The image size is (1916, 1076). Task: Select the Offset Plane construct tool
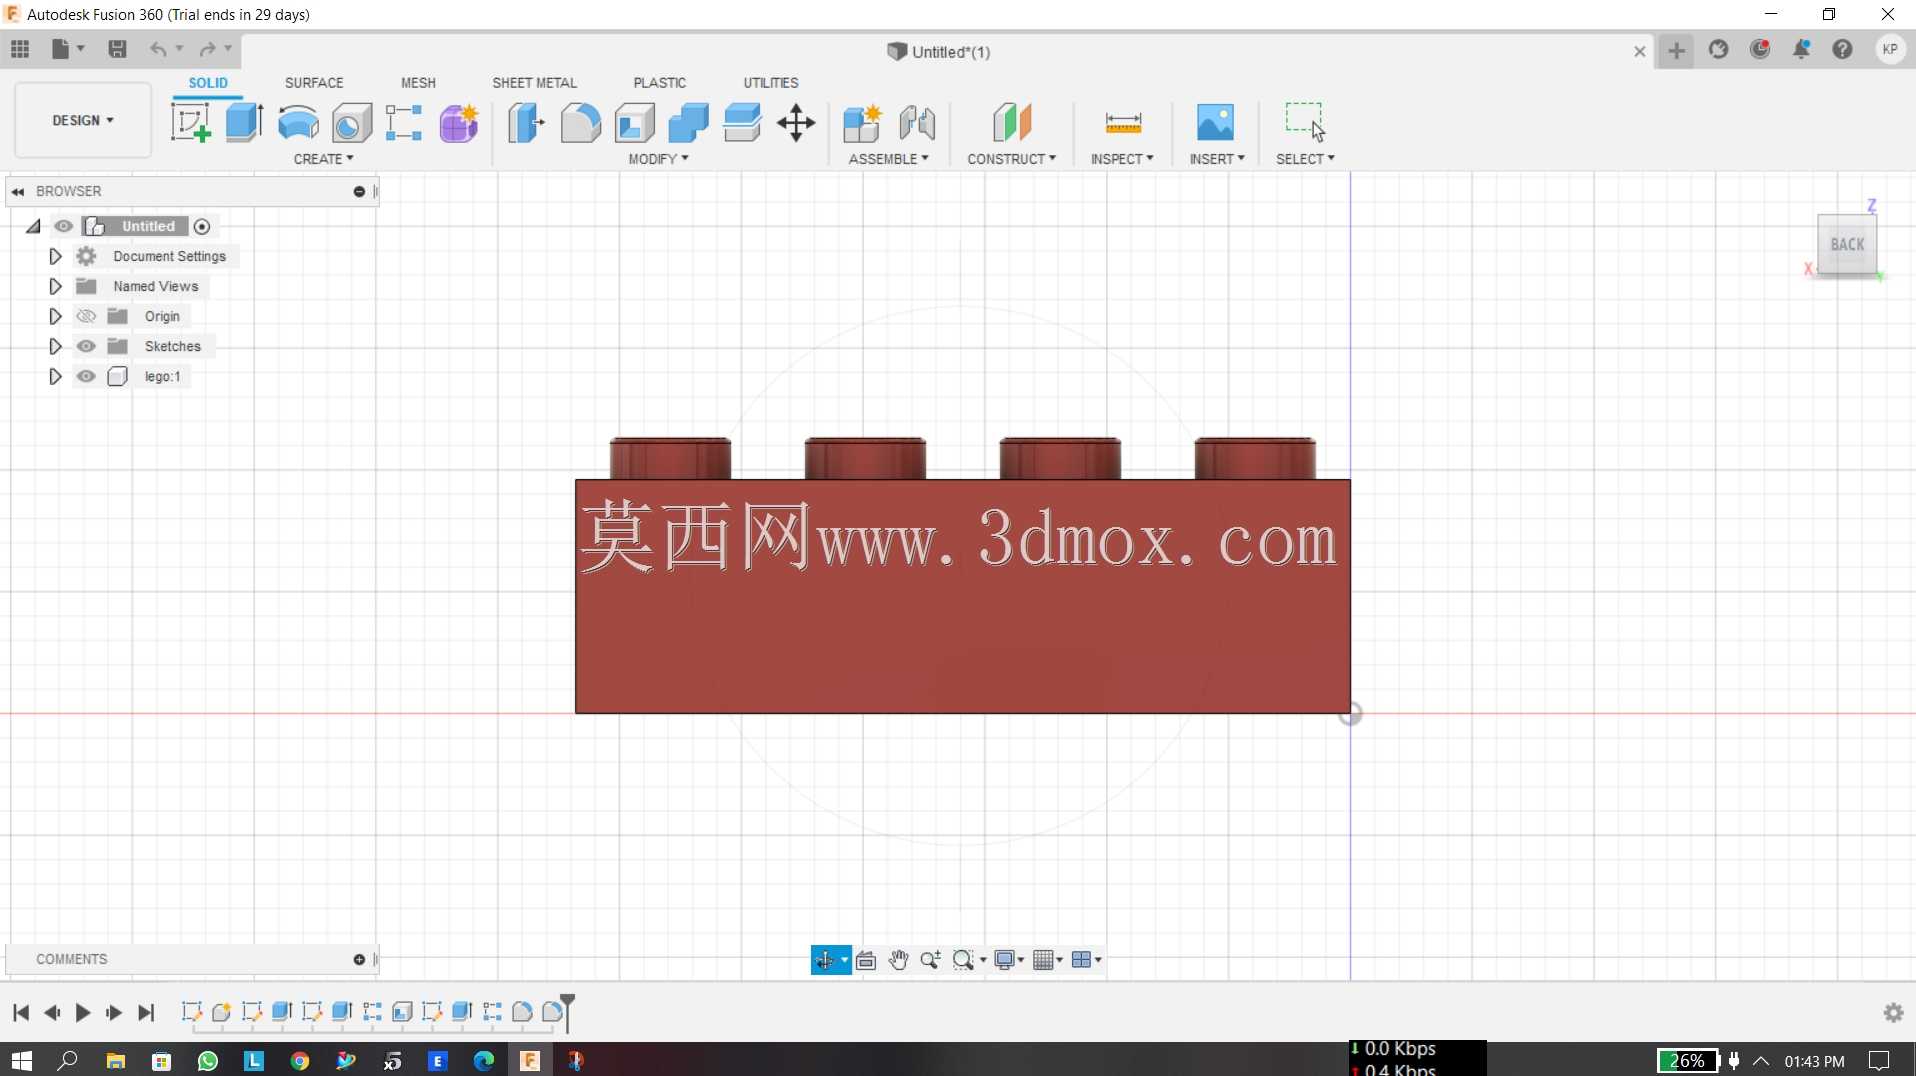tap(1012, 123)
